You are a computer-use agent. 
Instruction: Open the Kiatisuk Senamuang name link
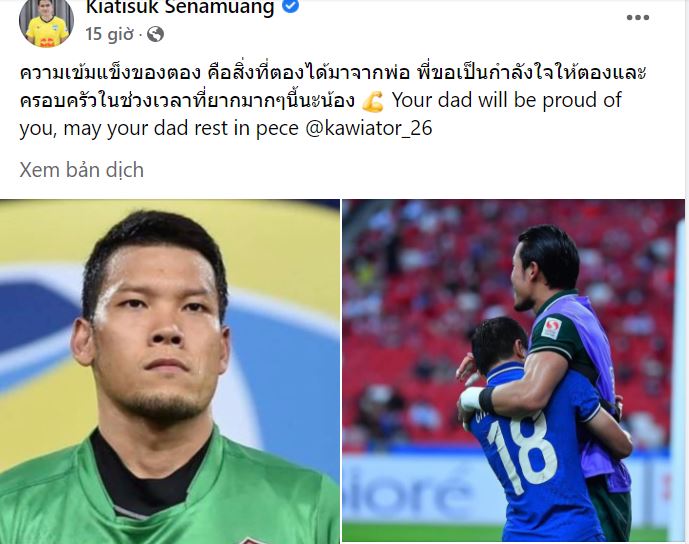tap(180, 6)
